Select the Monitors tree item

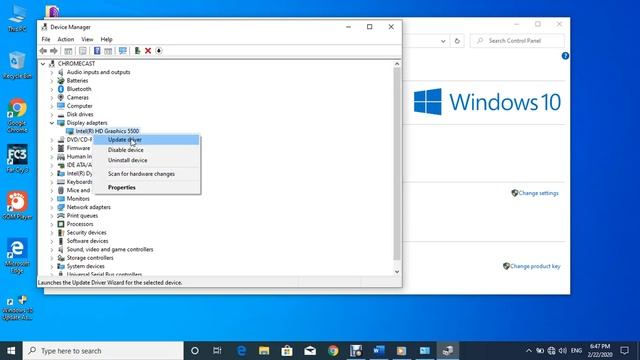click(x=78, y=199)
